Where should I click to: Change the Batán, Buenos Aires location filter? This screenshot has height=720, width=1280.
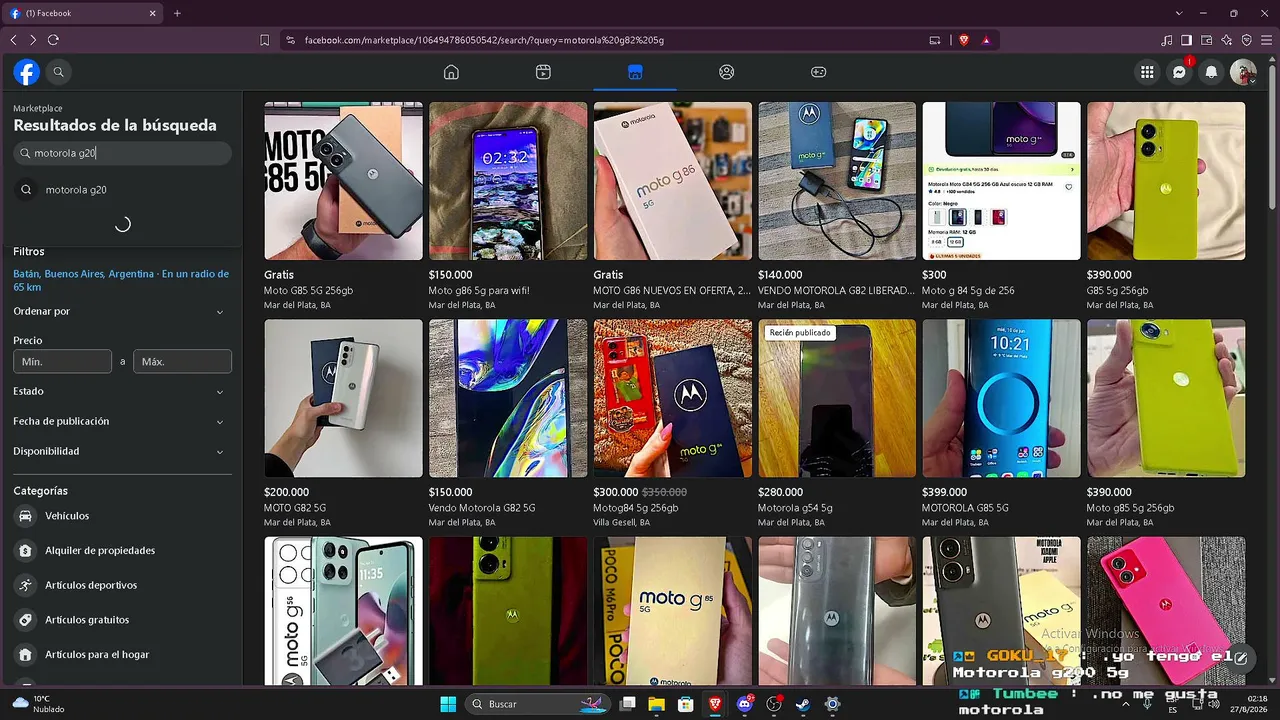point(121,280)
